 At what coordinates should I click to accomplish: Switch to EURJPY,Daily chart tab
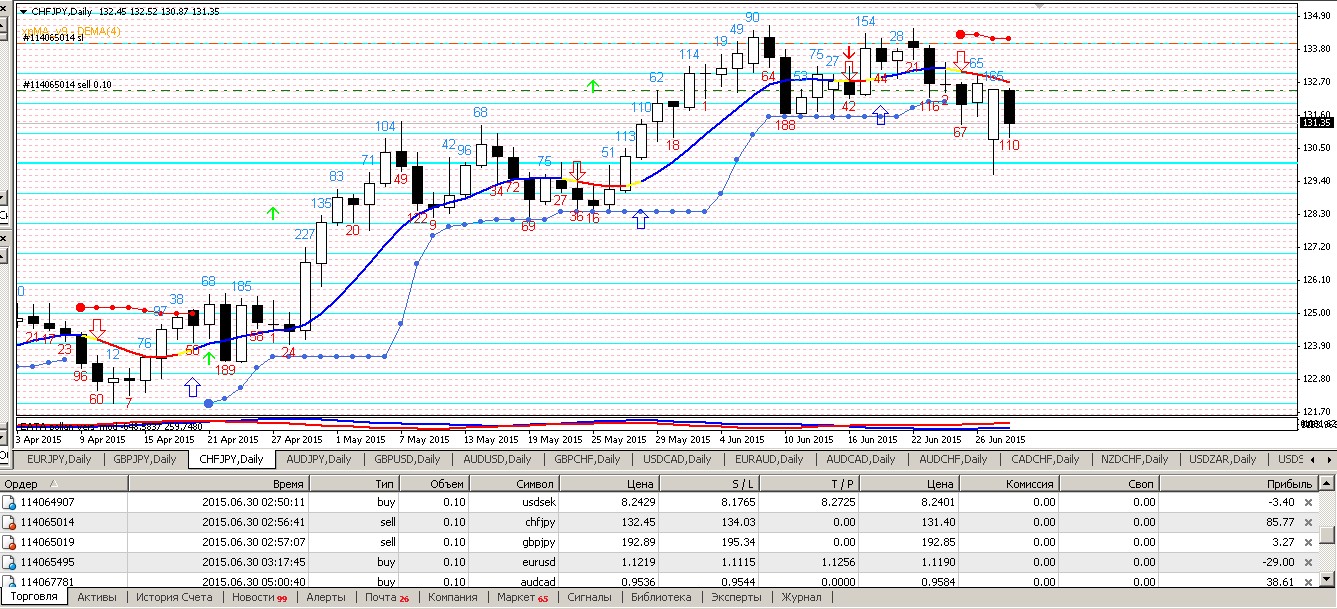tap(57, 459)
